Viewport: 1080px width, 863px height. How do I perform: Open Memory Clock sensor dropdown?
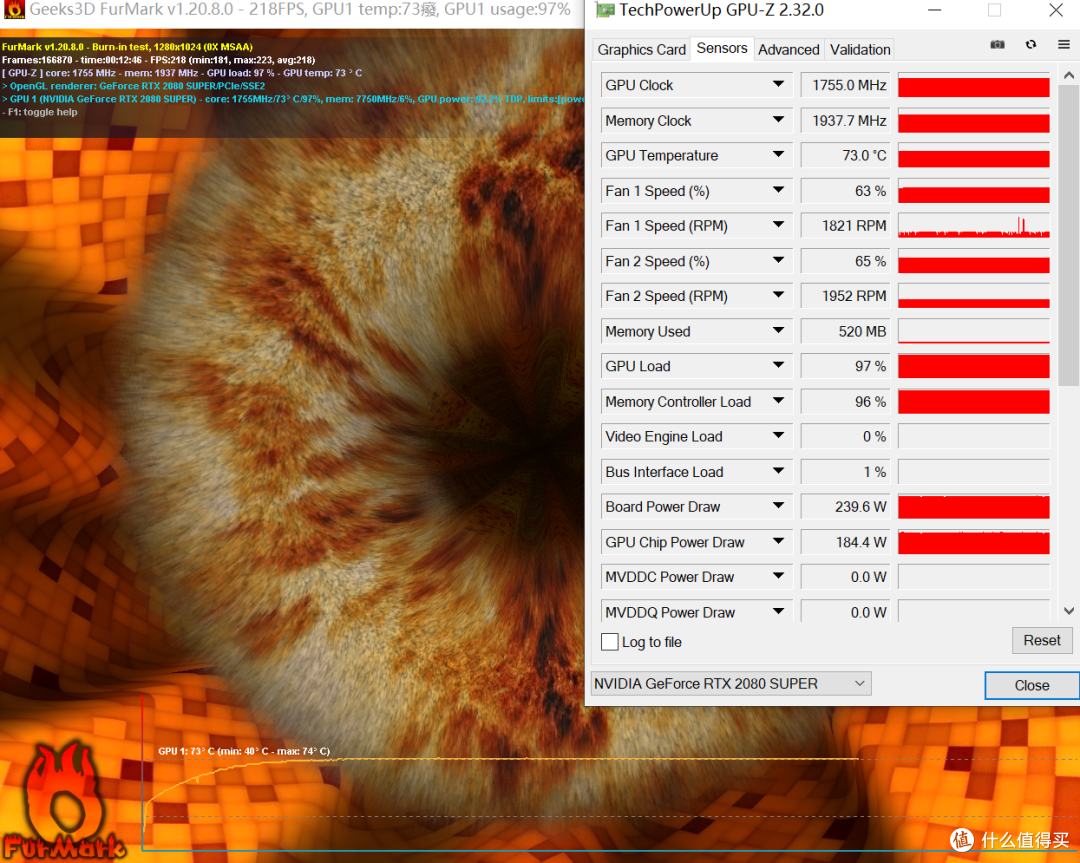pos(778,121)
